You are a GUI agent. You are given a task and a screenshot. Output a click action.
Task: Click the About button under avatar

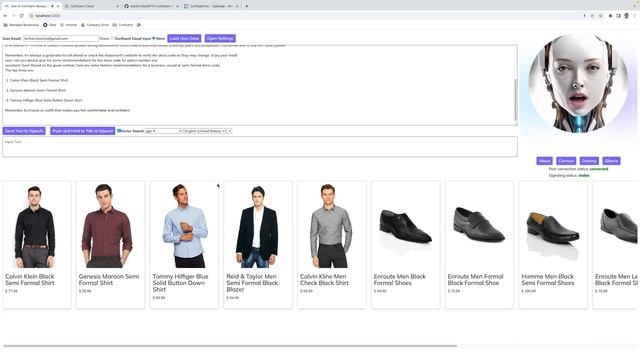pyautogui.click(x=544, y=161)
